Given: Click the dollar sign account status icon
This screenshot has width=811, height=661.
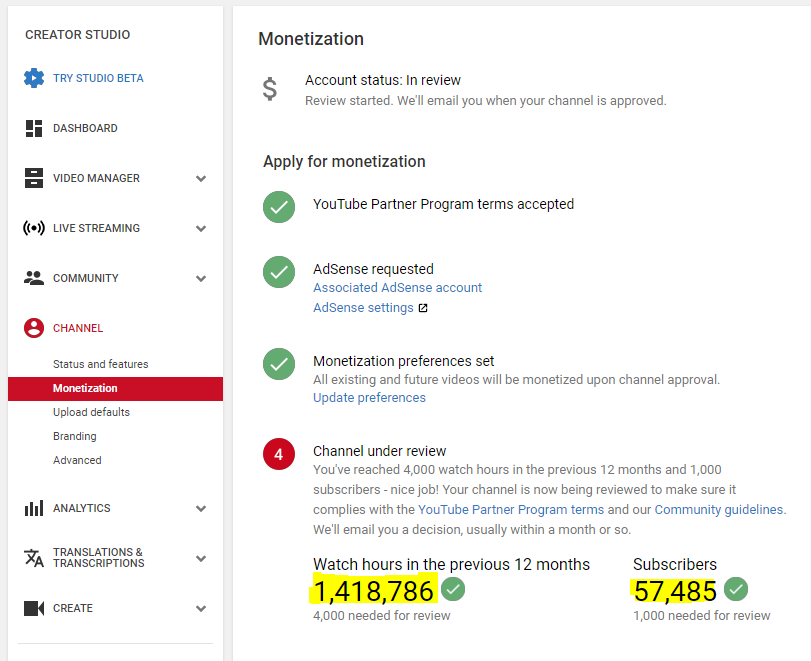Looking at the screenshot, I should (x=269, y=89).
